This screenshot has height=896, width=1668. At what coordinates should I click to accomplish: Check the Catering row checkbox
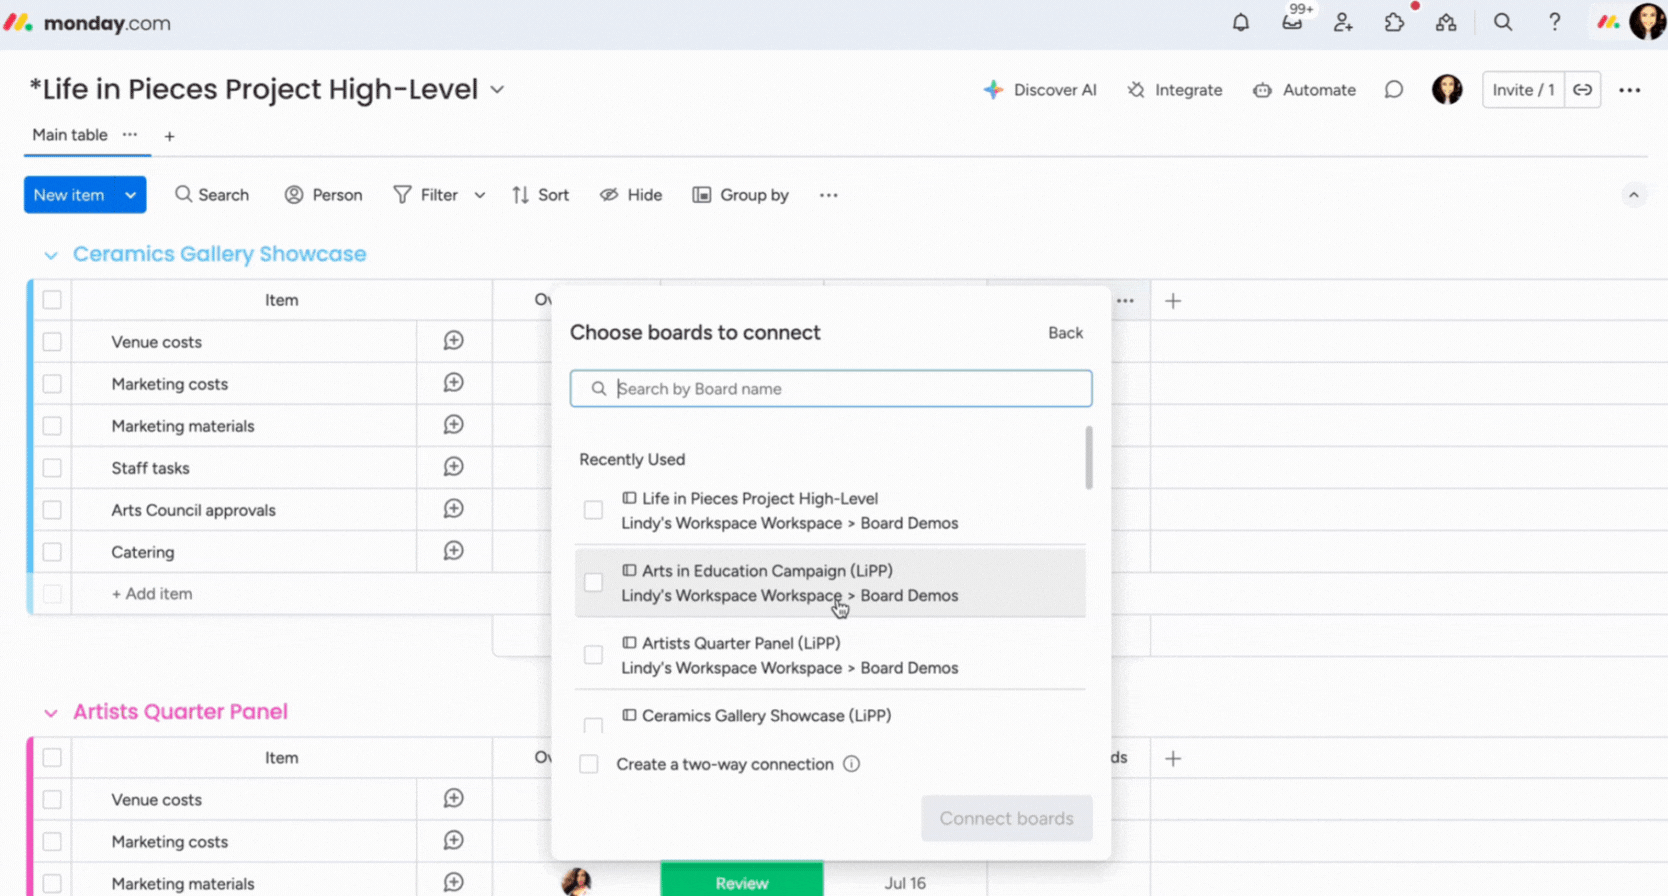(x=52, y=552)
